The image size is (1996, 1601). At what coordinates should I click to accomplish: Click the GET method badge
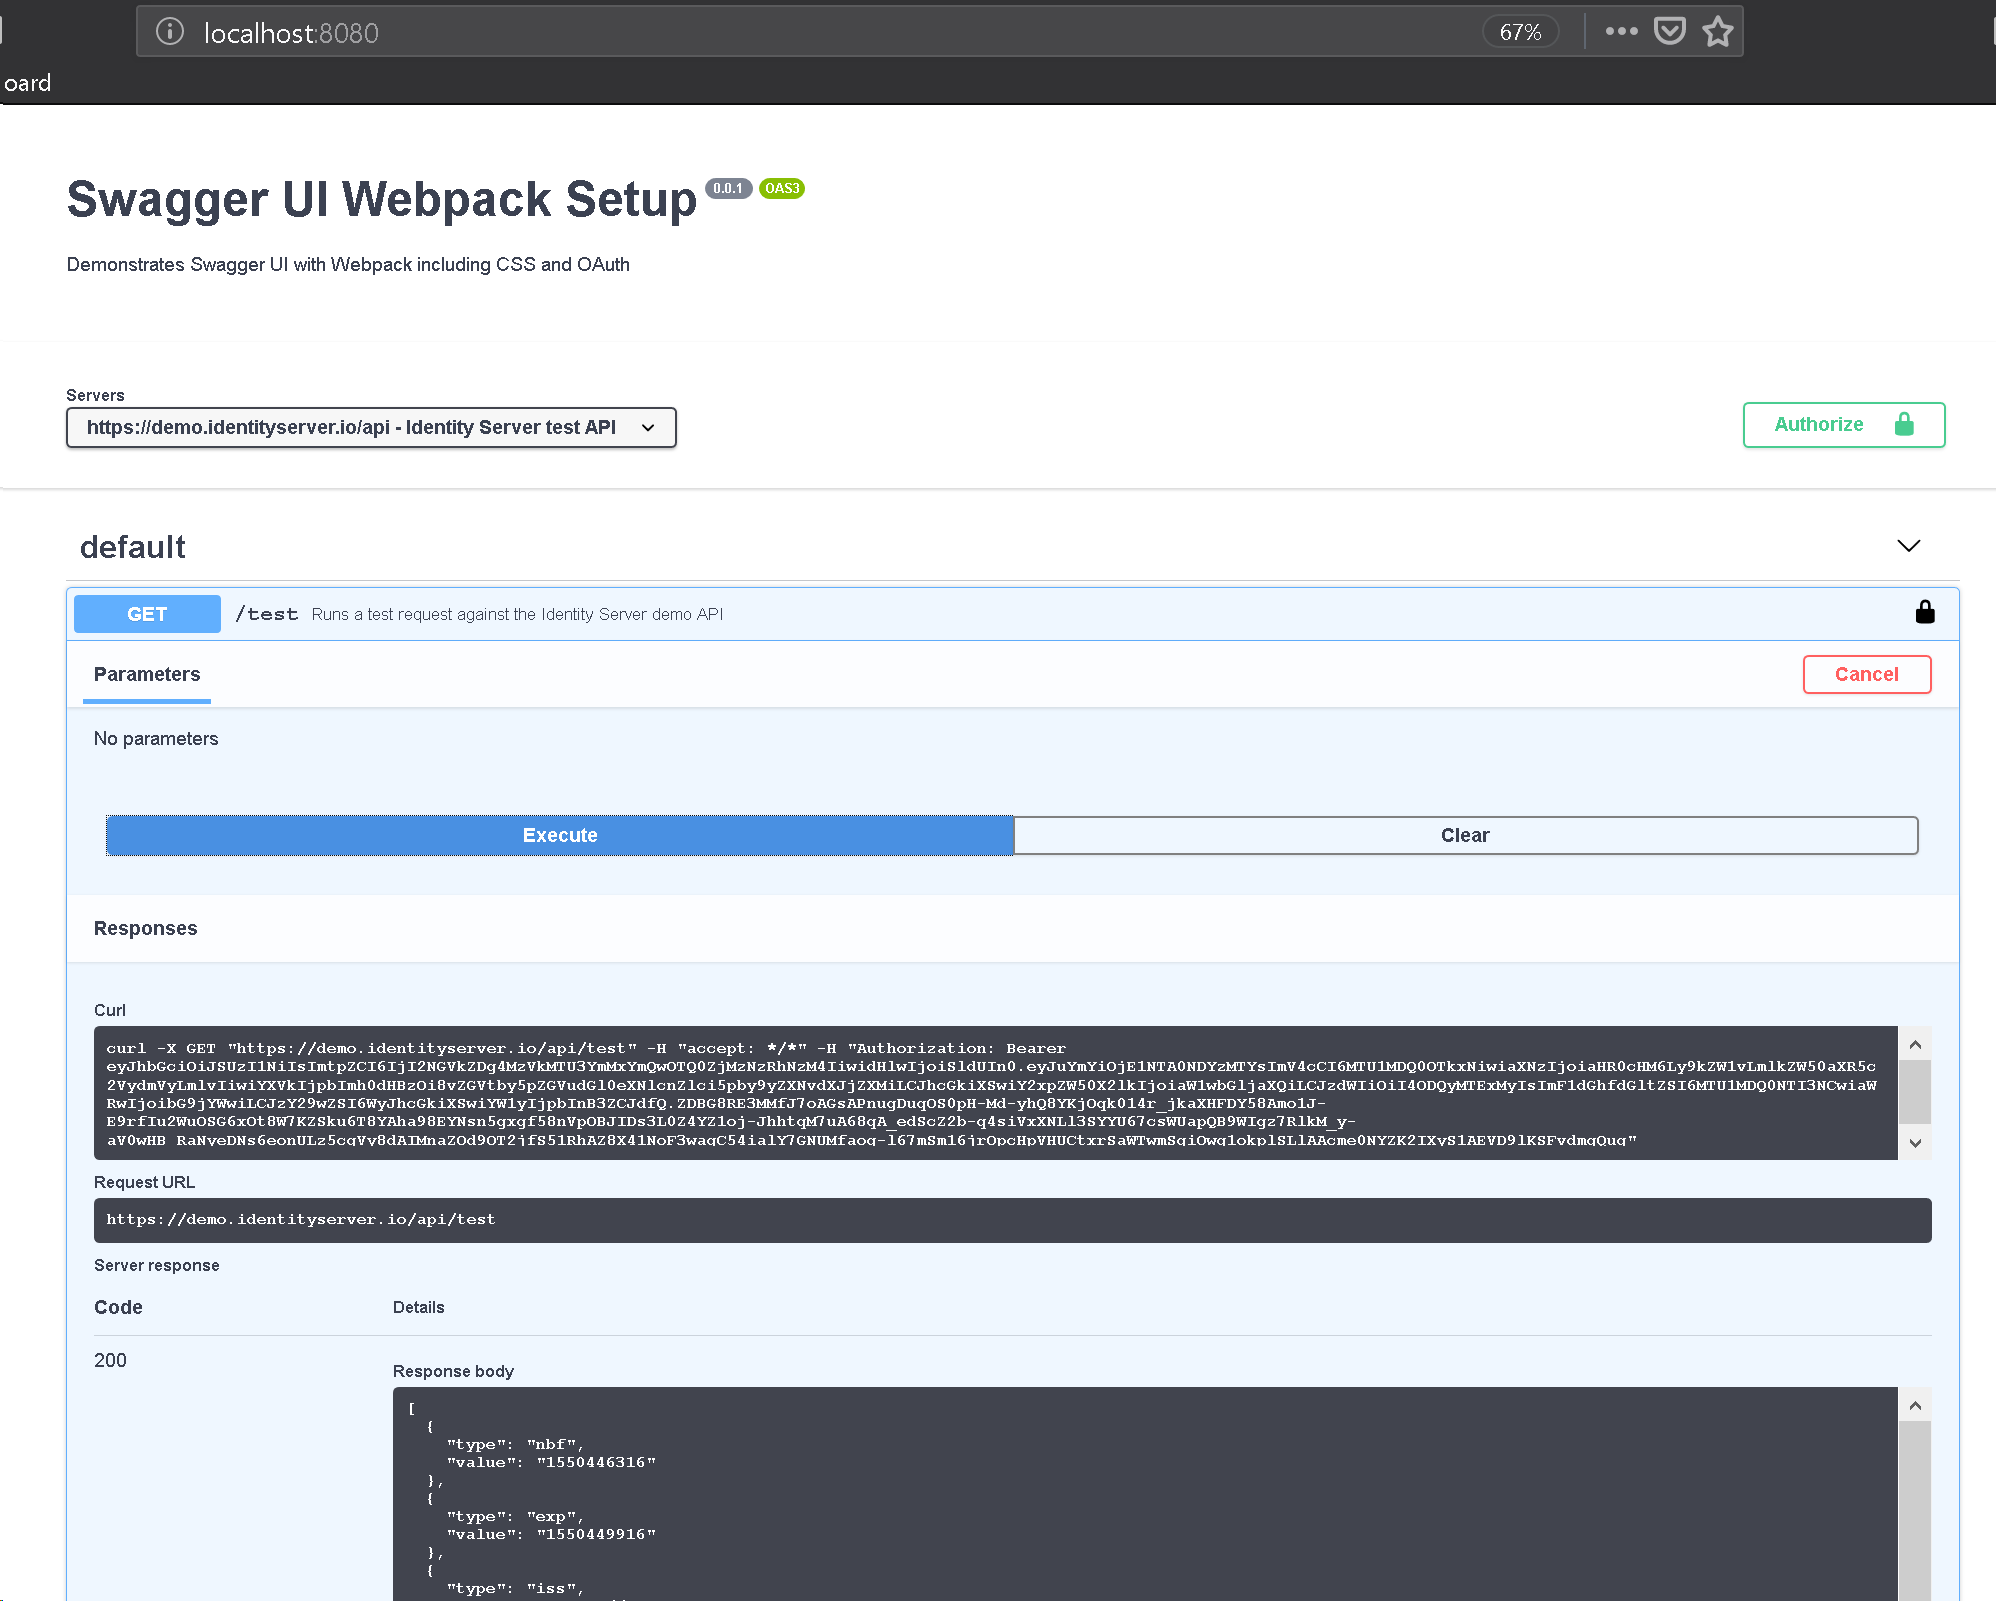pos(147,614)
